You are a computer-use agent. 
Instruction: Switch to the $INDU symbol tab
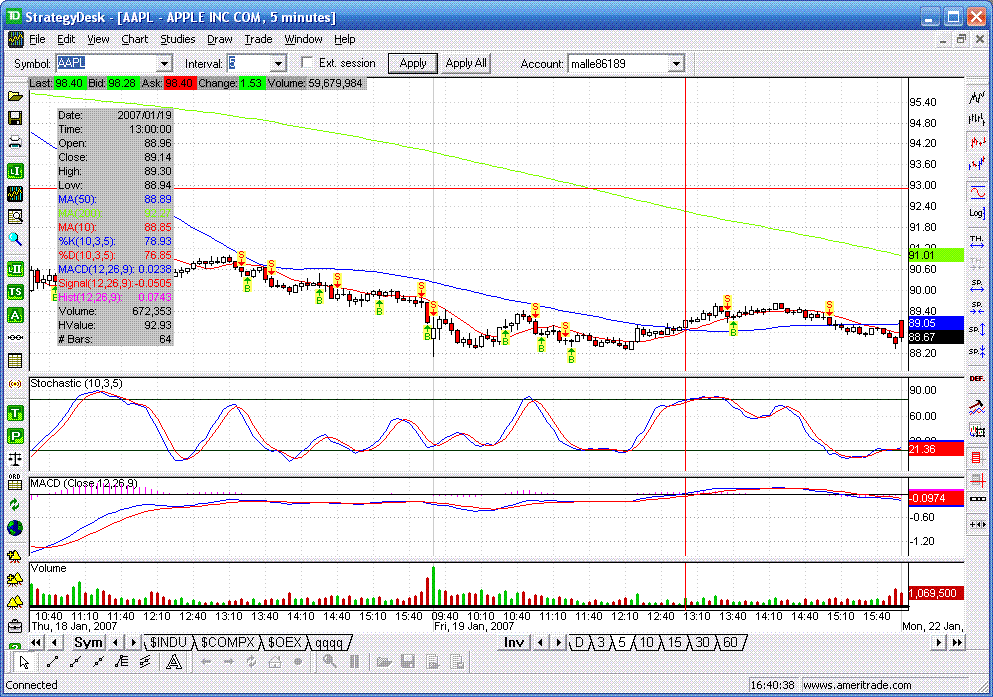tap(168, 643)
